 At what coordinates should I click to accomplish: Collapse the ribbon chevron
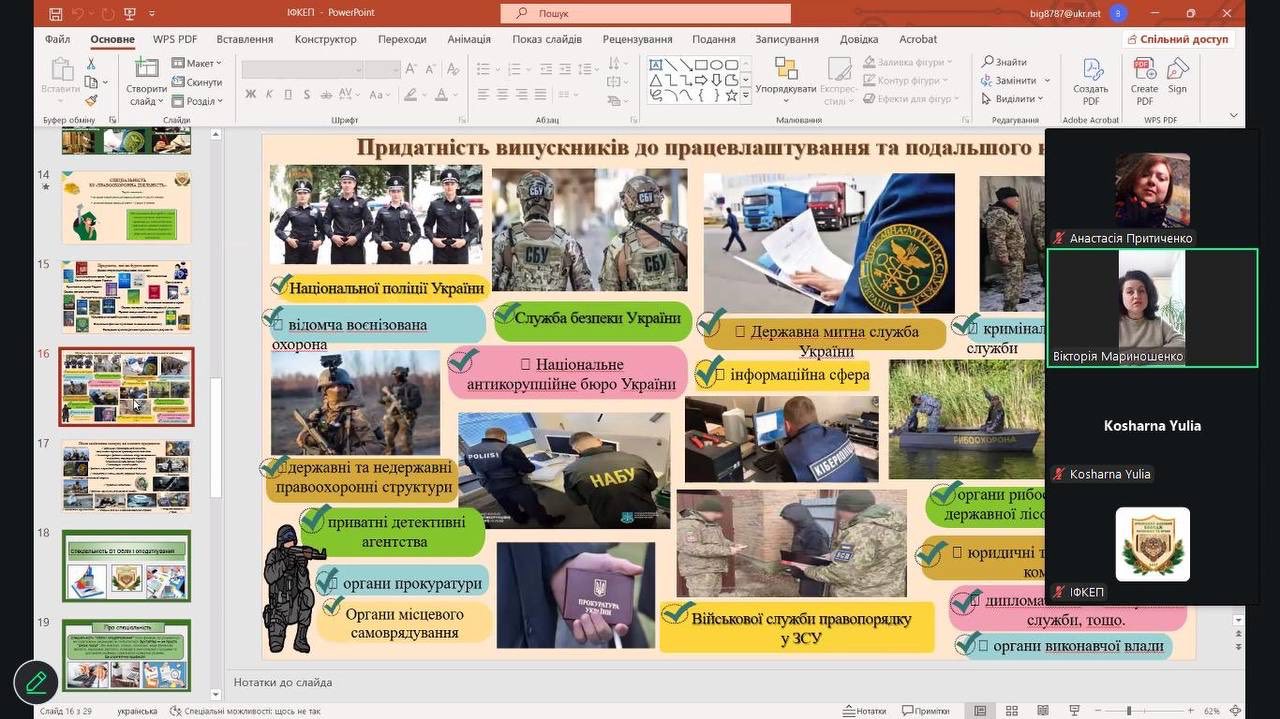(1233, 116)
